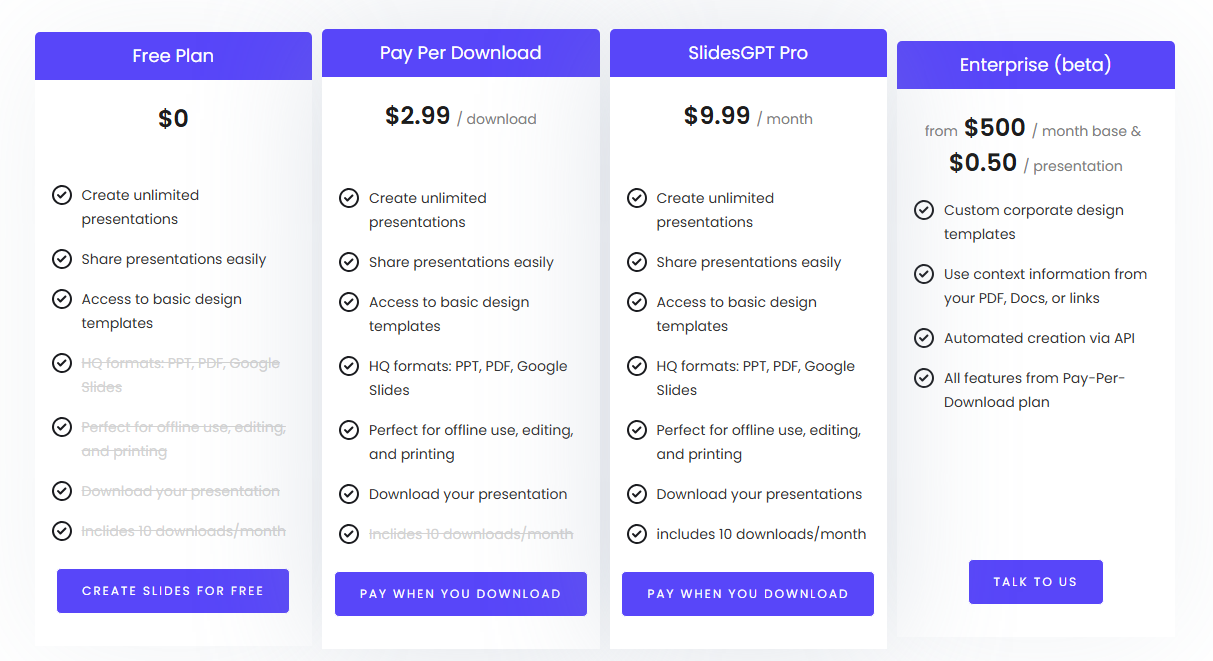Click checkmark next to Free Plan's Share presentations easily
This screenshot has height=661, width=1213.
pyautogui.click(x=62, y=259)
